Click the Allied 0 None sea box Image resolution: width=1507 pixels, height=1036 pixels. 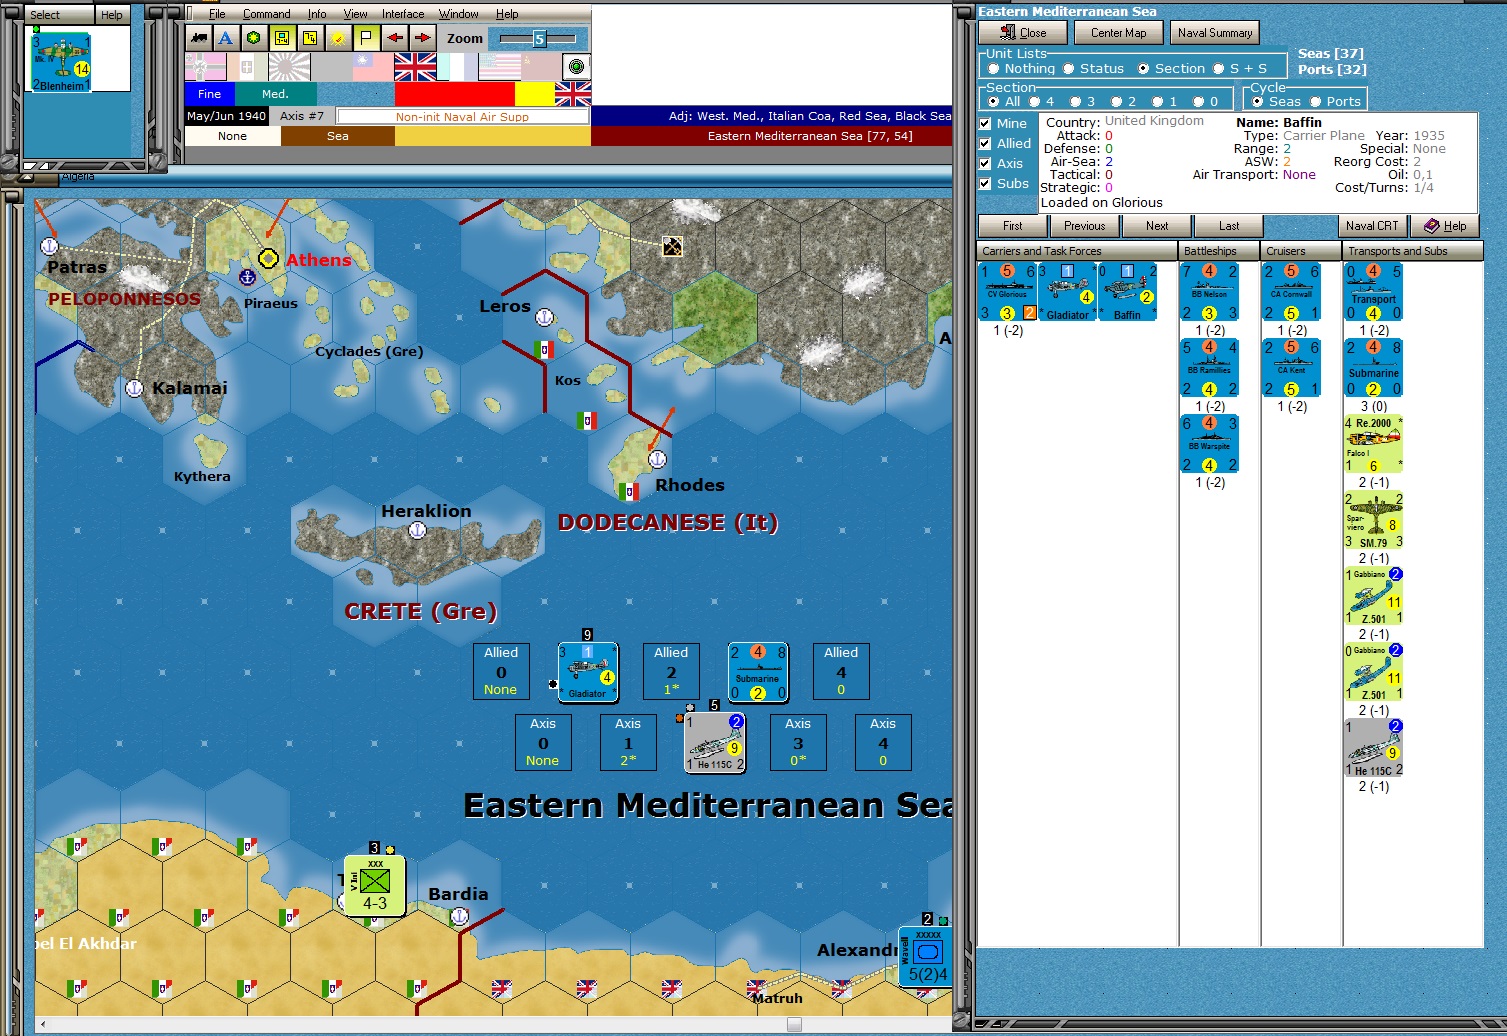[501, 671]
